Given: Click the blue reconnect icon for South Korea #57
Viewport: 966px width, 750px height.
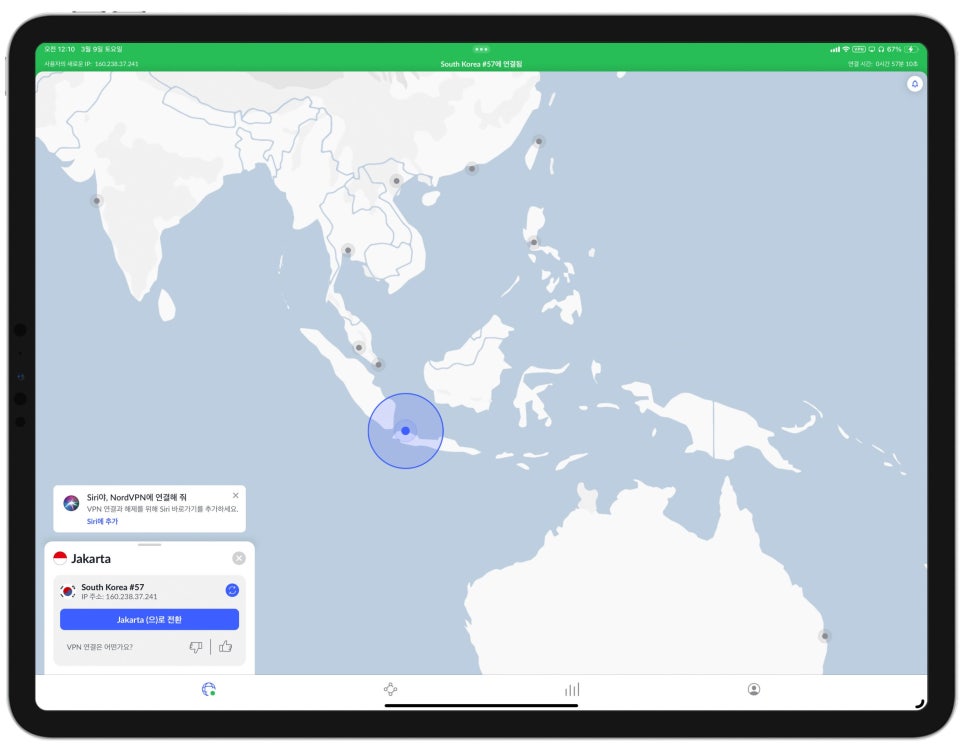Looking at the screenshot, I should 232,590.
